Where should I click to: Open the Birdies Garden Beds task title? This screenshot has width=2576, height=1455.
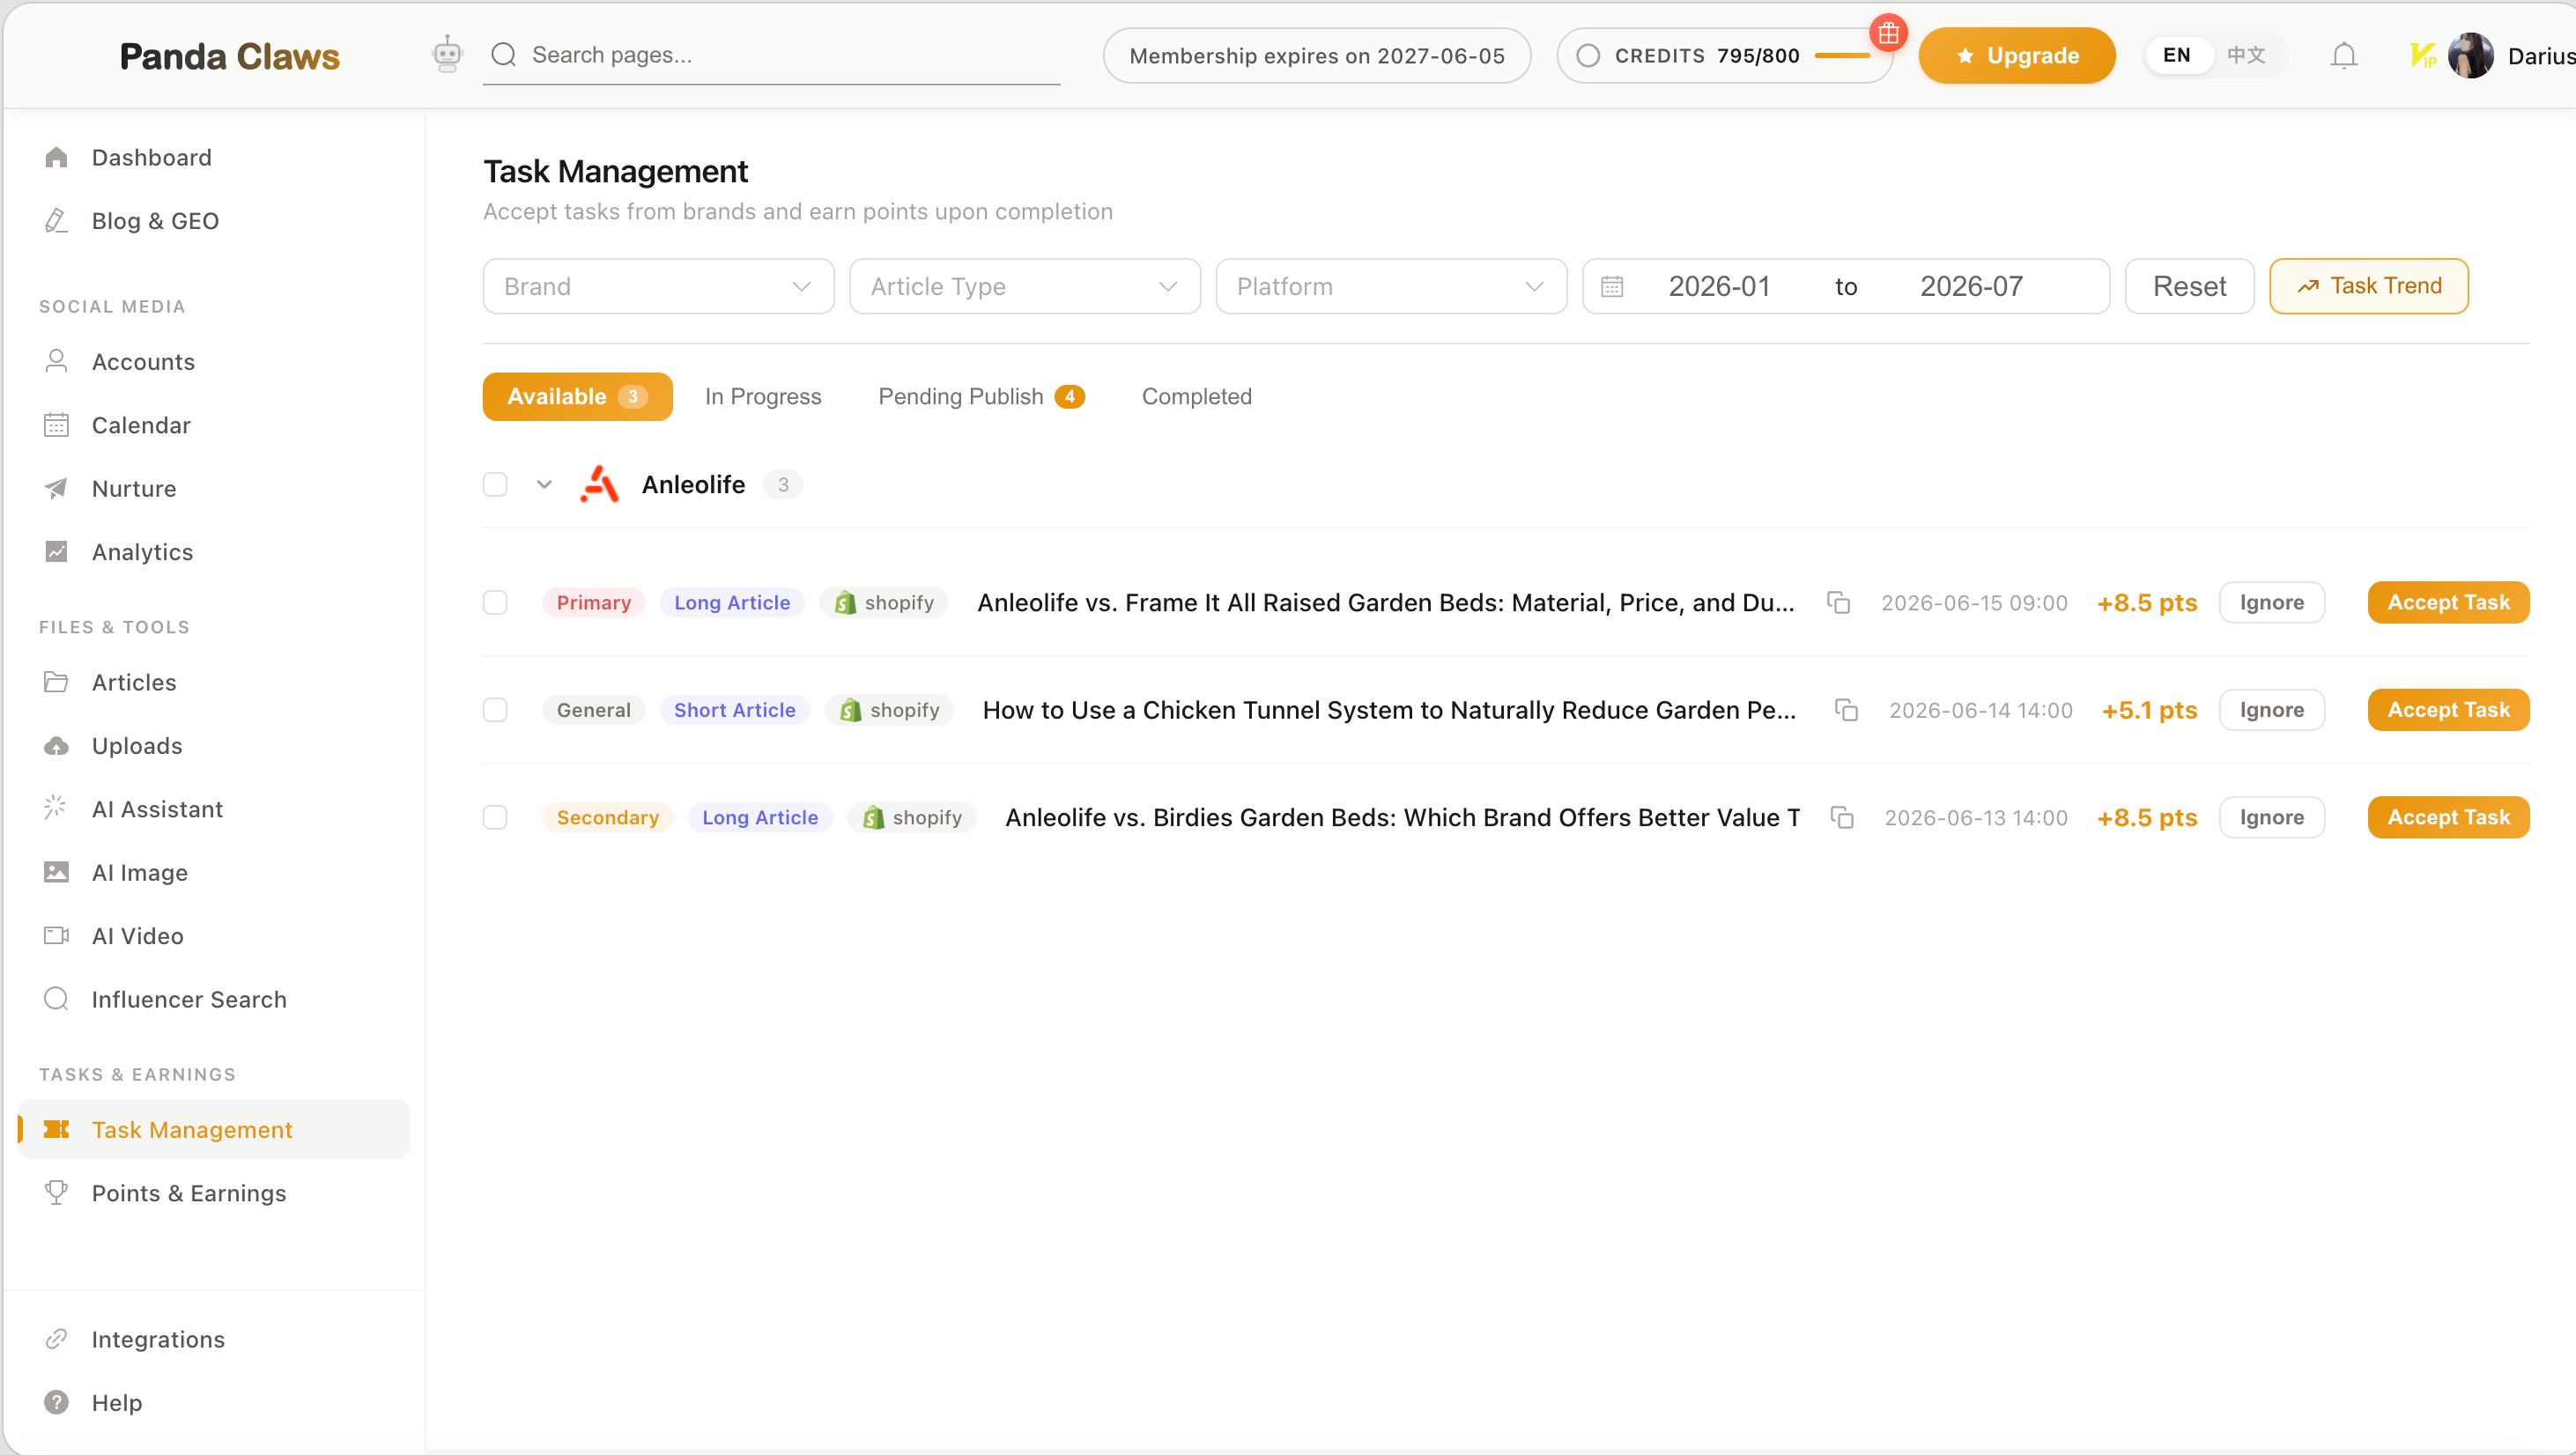point(1402,818)
